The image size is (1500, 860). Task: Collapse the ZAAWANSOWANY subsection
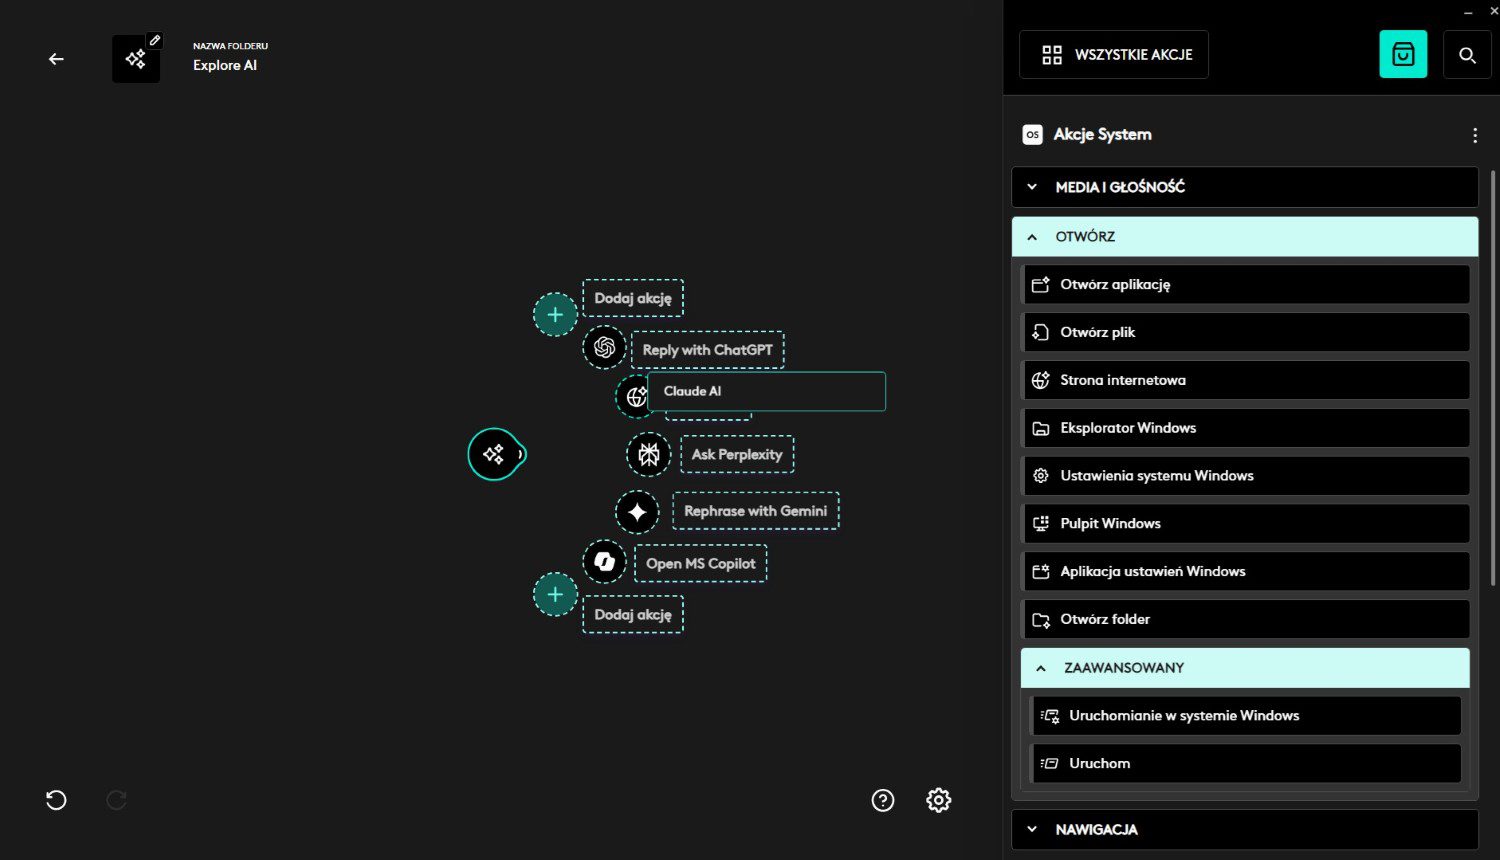(1244, 668)
